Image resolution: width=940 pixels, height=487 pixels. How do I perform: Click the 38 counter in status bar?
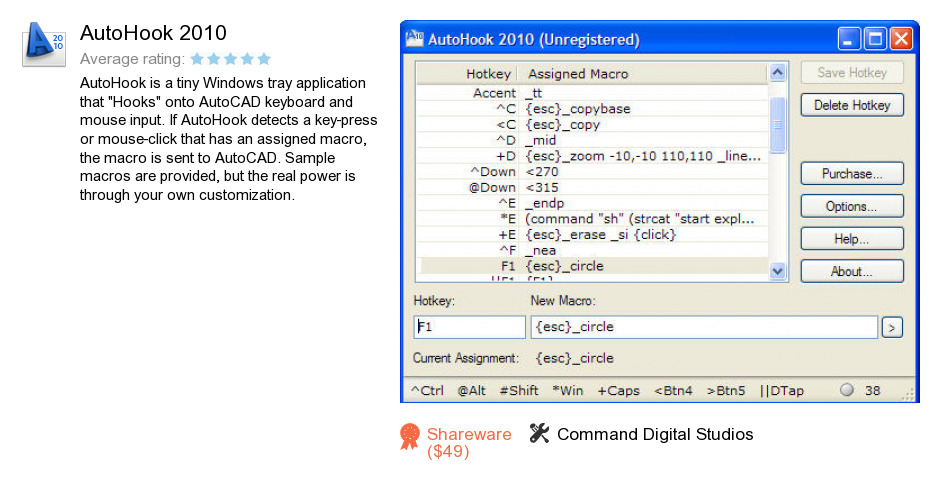coord(872,390)
